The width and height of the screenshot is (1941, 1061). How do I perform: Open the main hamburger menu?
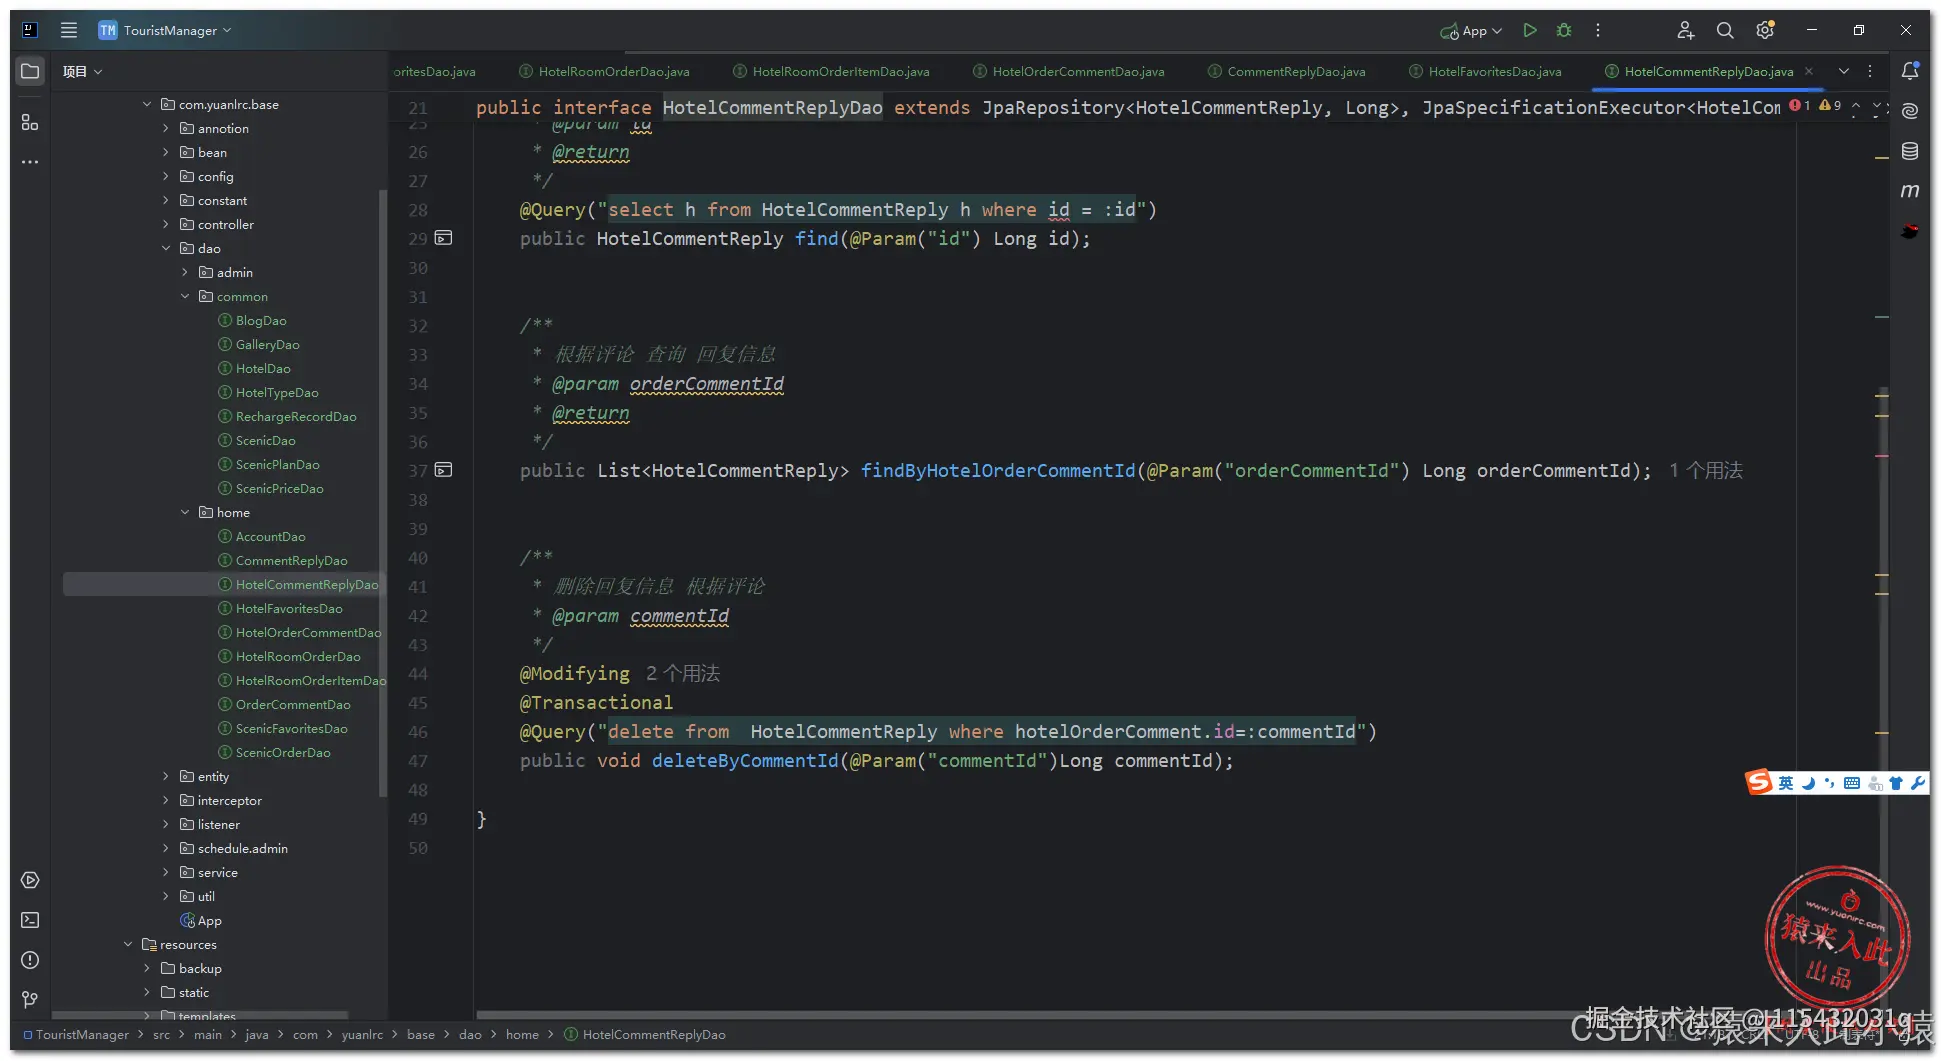tap(69, 30)
